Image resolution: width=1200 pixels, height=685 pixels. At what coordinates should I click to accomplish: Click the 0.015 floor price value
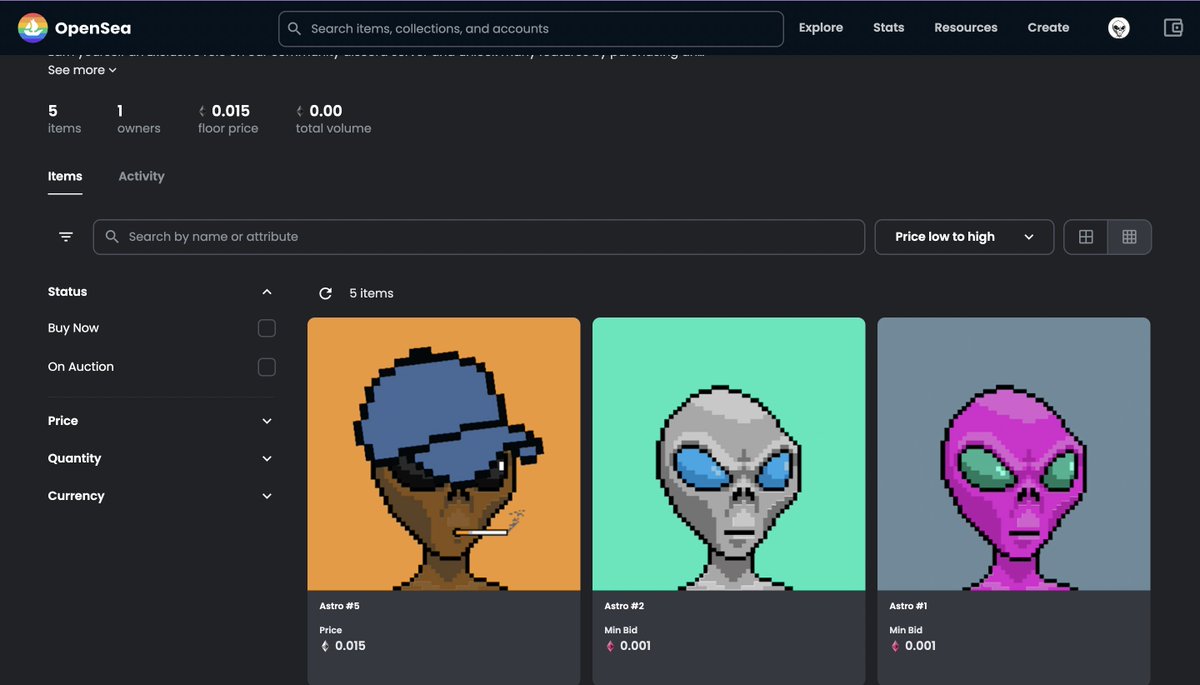231,111
